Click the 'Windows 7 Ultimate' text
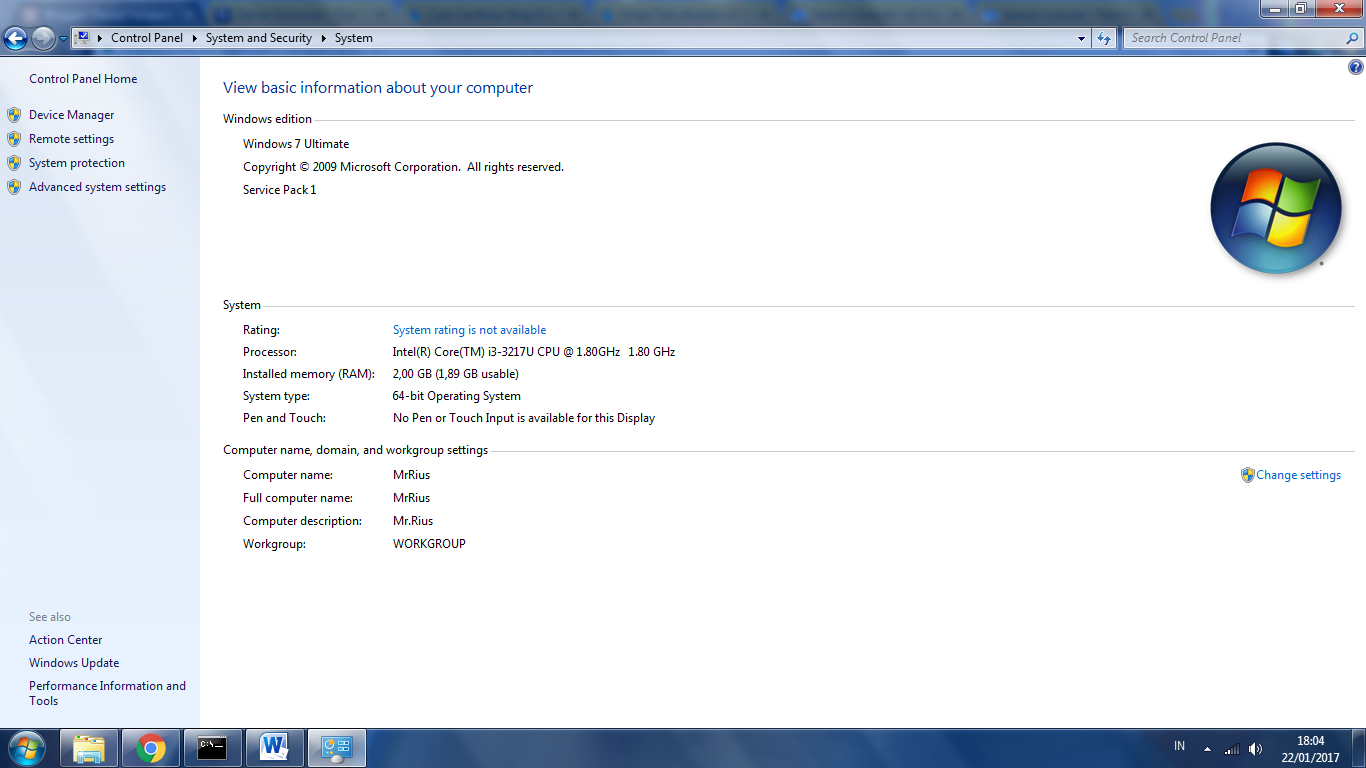This screenshot has width=1366, height=768. (x=296, y=144)
